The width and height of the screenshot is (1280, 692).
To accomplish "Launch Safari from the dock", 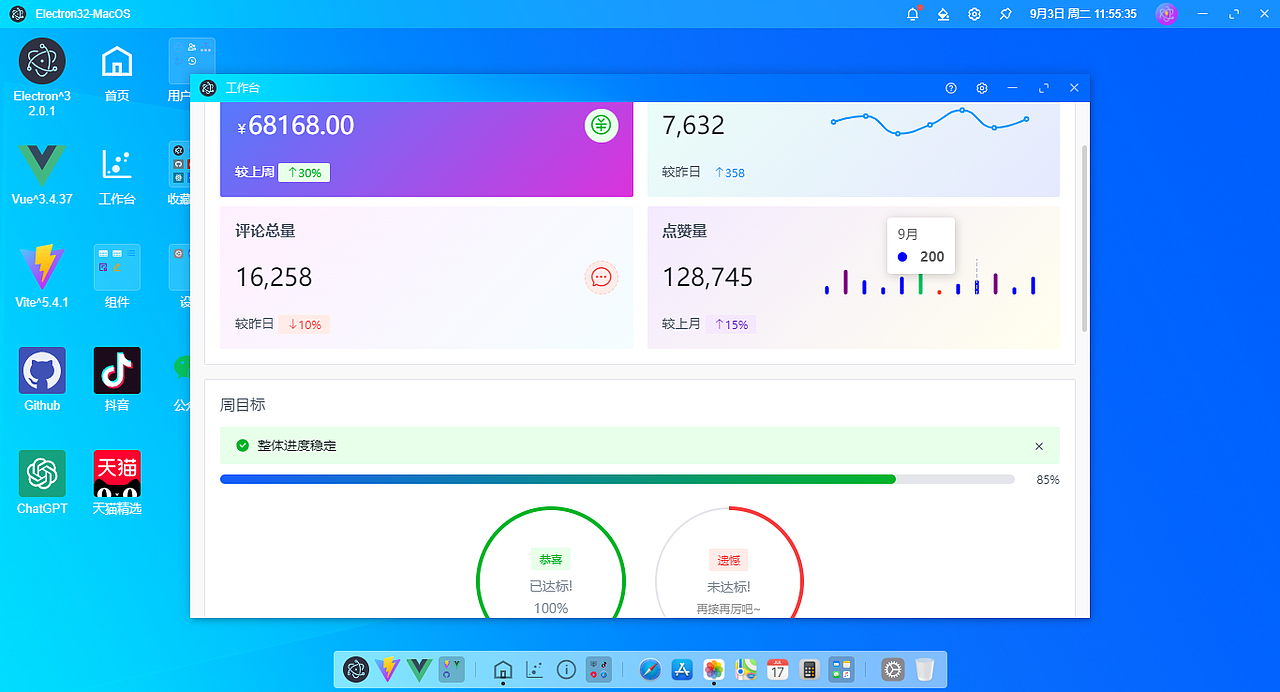I will (x=651, y=669).
